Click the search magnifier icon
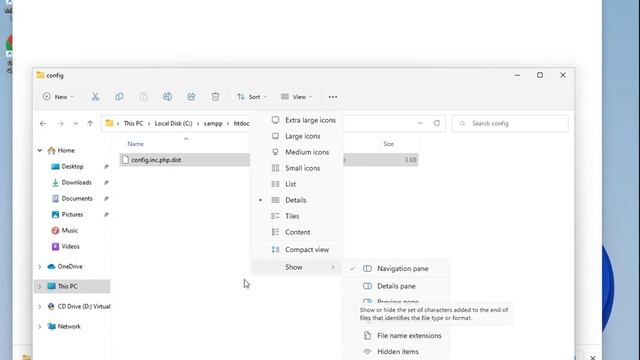The width and height of the screenshot is (640, 360). 462,123
